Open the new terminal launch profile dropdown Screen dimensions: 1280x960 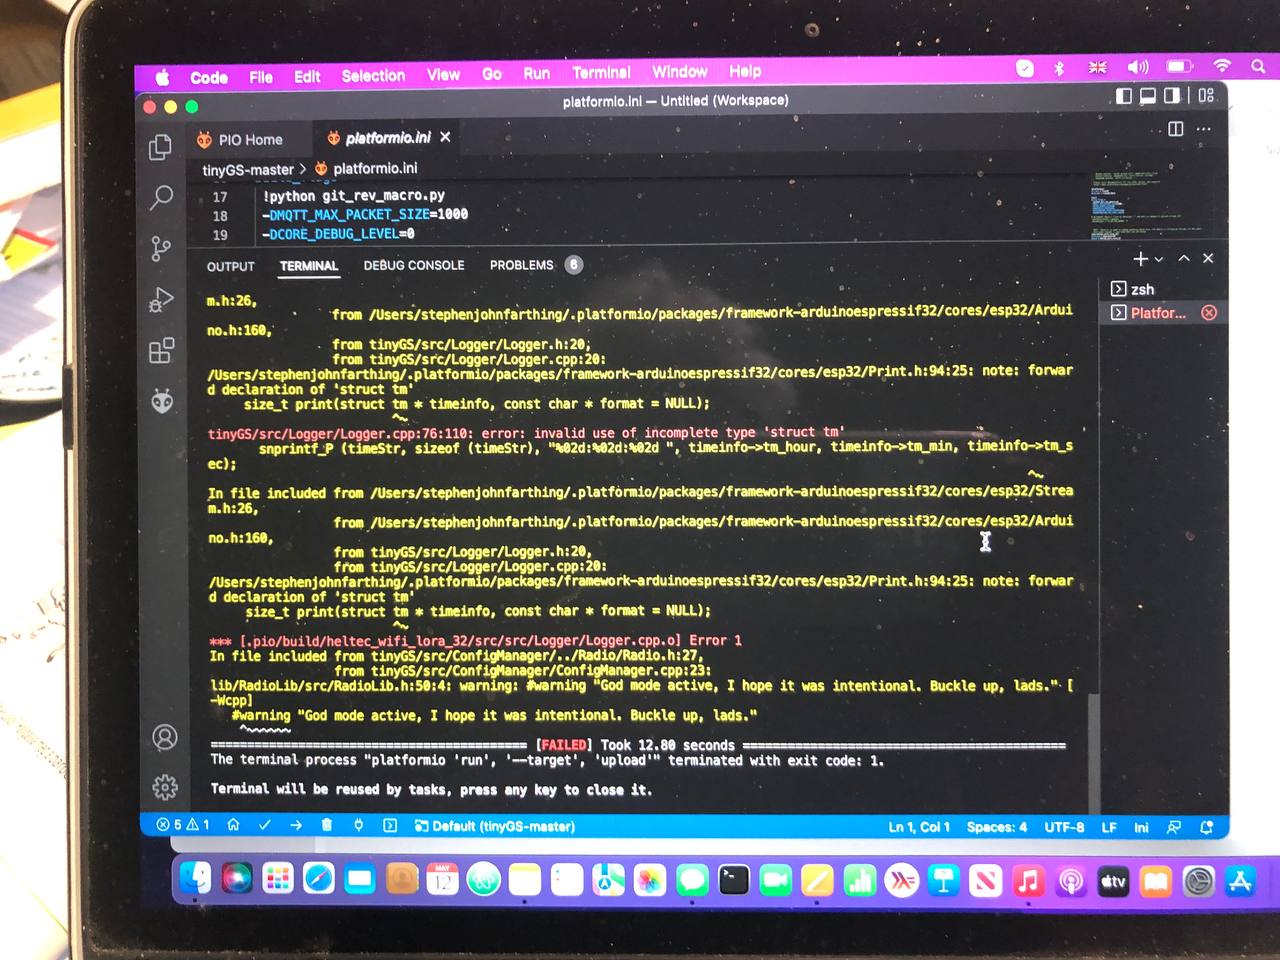pyautogui.click(x=1159, y=259)
